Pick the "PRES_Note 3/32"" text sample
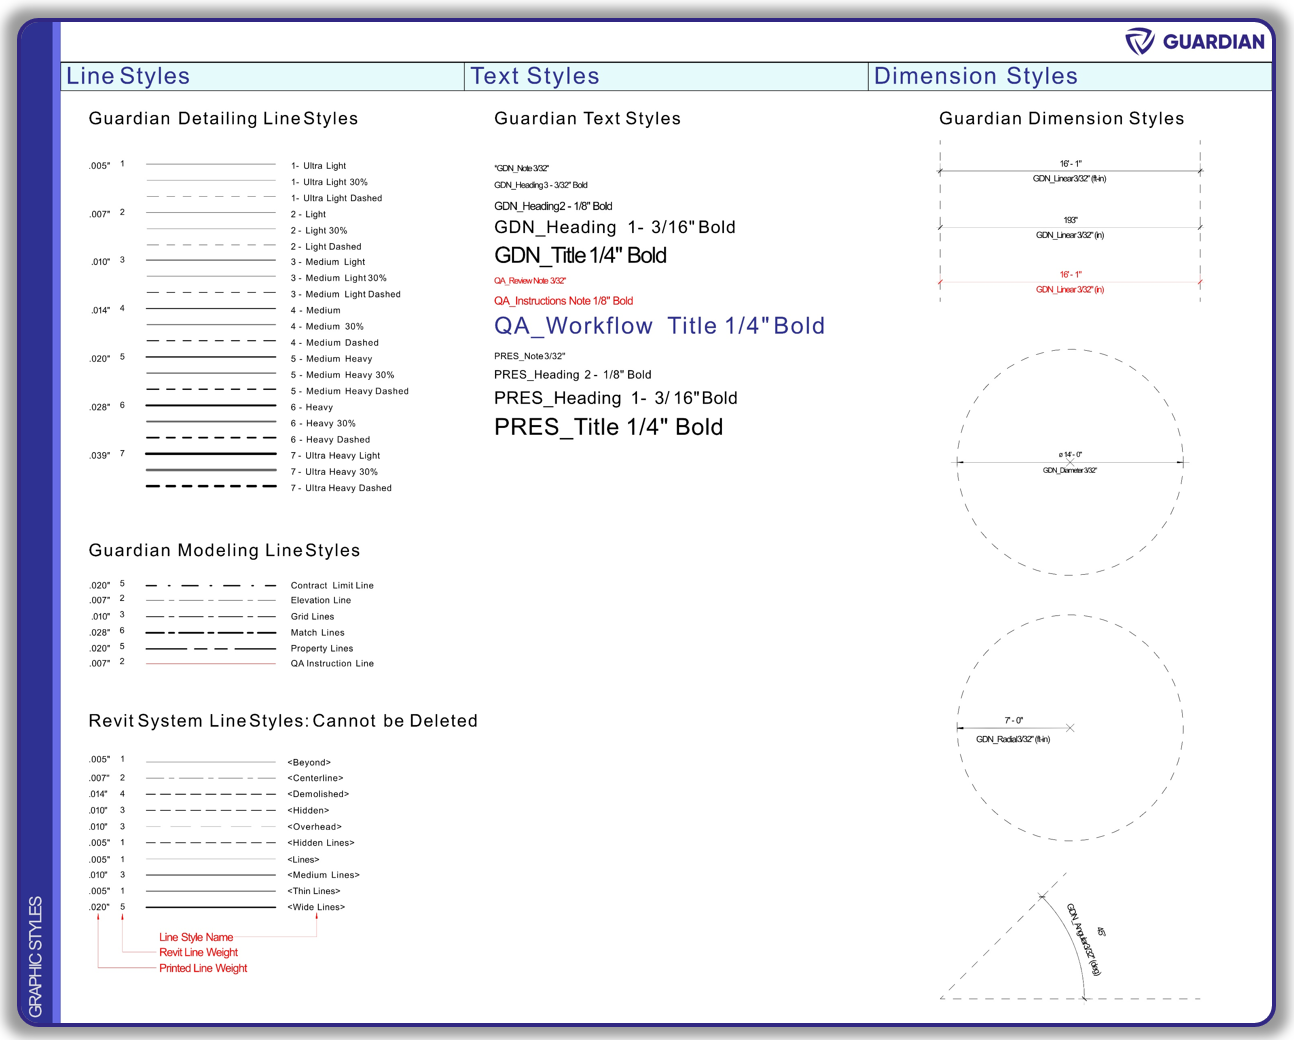This screenshot has width=1294, height=1040. (x=530, y=356)
